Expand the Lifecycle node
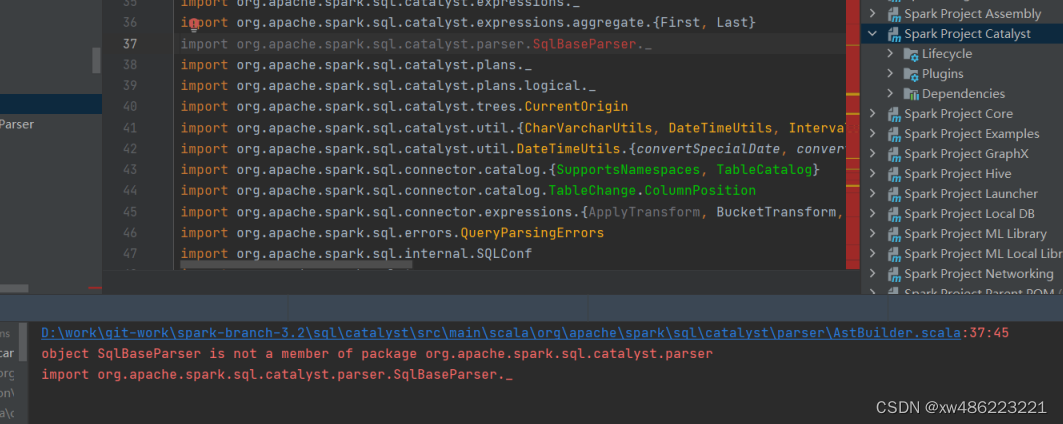 click(x=891, y=54)
